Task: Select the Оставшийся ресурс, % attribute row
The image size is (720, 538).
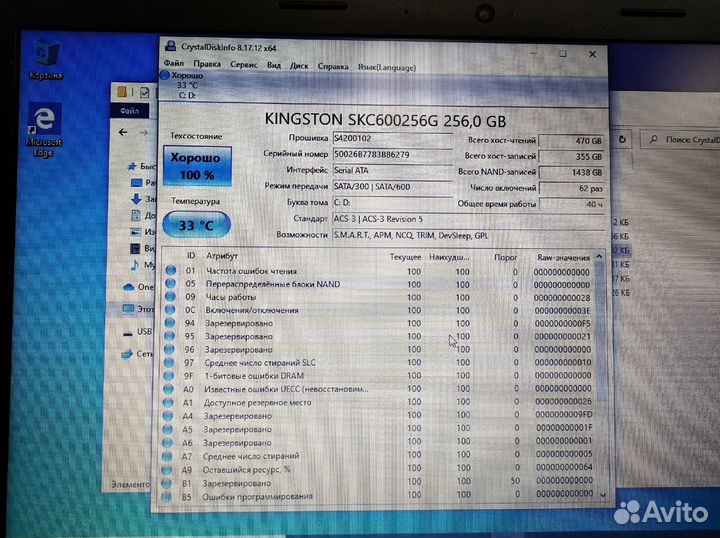Action: [x=247, y=469]
